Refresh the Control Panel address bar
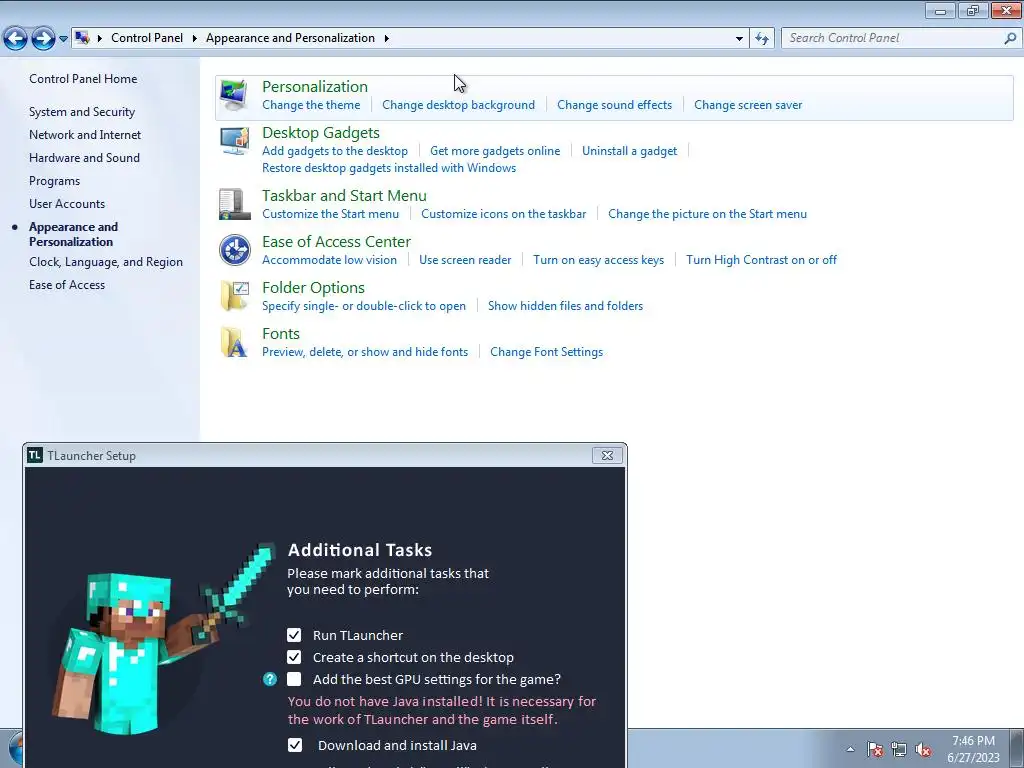This screenshot has width=1024, height=768. pyautogui.click(x=762, y=39)
